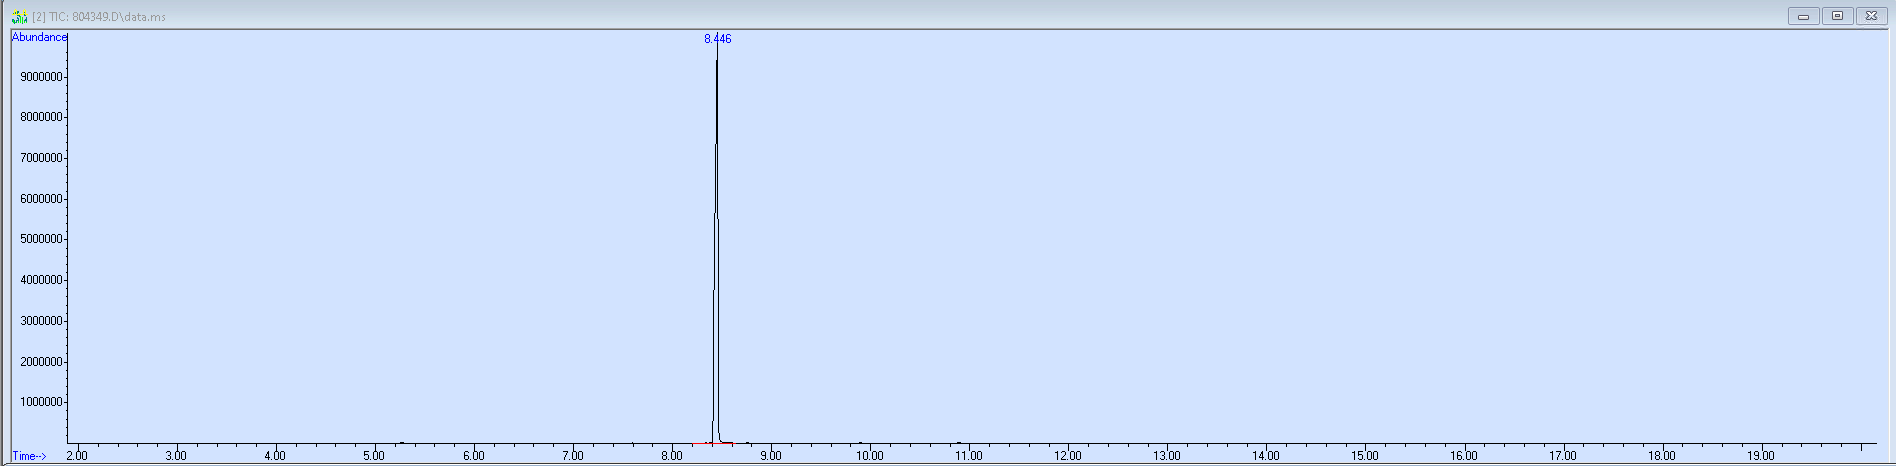The width and height of the screenshot is (1896, 466).
Task: Click the 2.00 time axis label
Action: coord(77,456)
